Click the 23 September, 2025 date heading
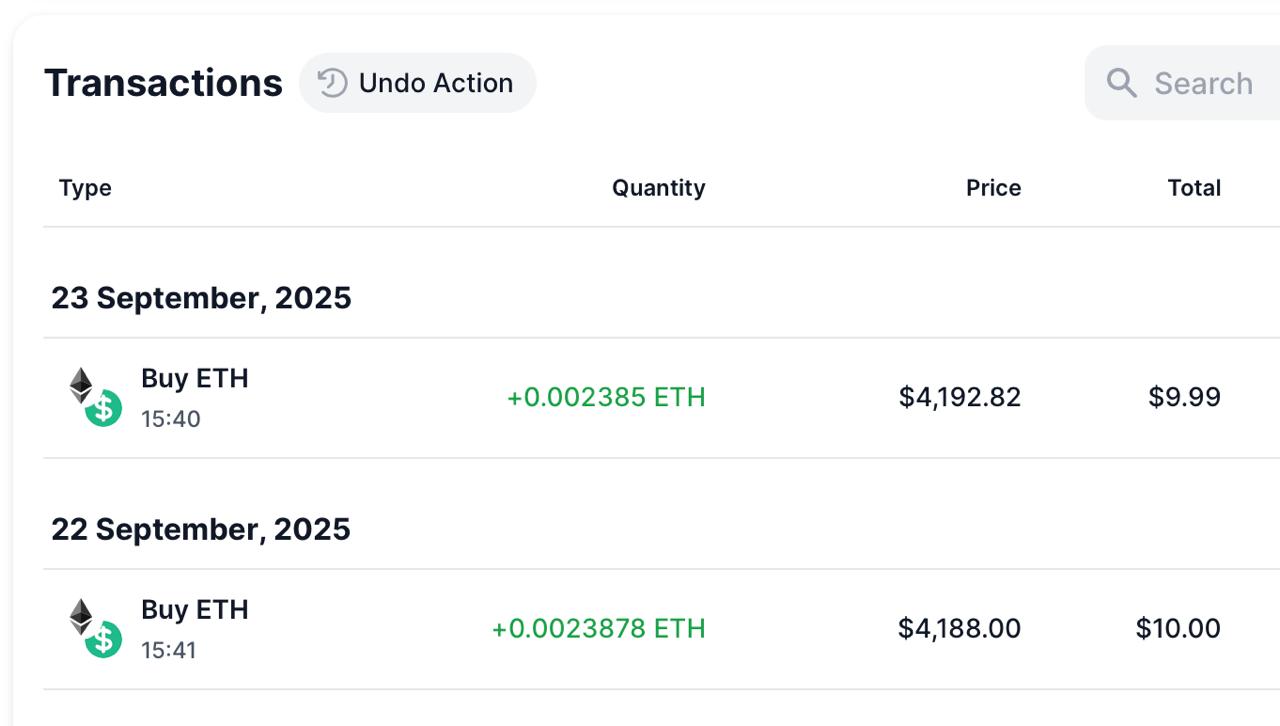Screen dimensions: 1280x726 pos(201,298)
